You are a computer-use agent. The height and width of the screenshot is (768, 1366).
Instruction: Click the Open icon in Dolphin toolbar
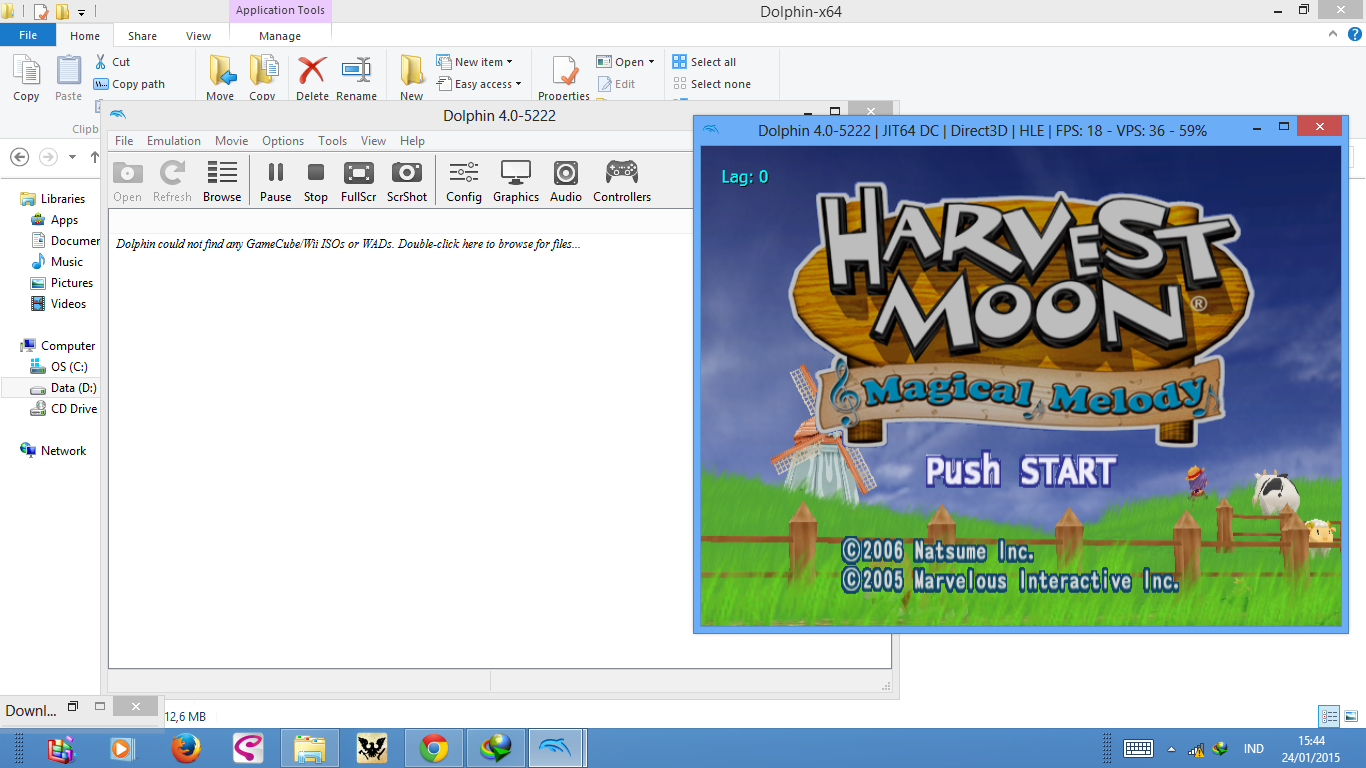(x=128, y=181)
